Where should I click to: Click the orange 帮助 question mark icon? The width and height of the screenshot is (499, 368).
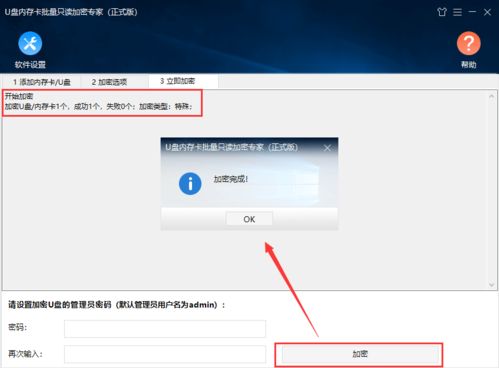click(x=468, y=43)
